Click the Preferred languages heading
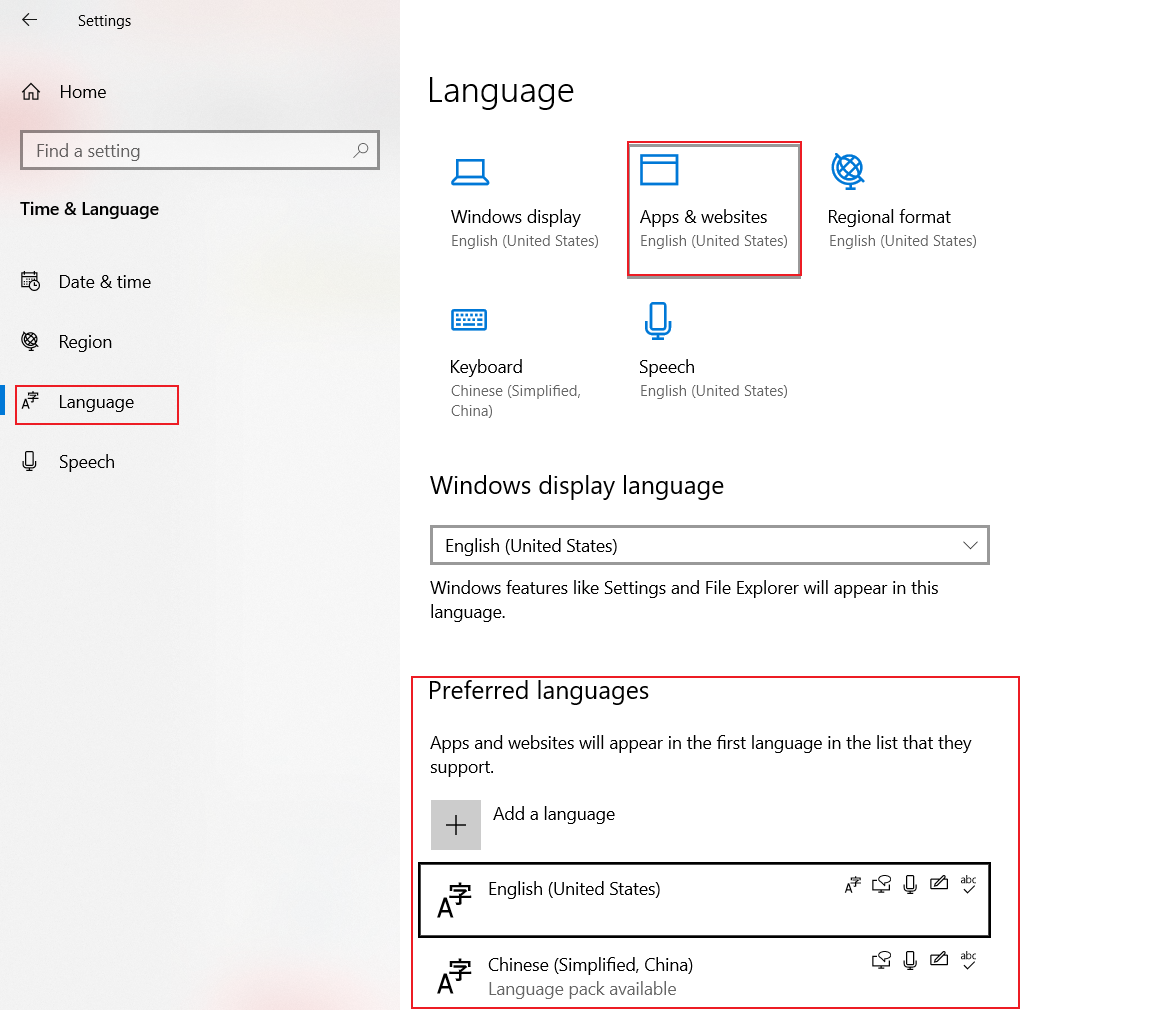The width and height of the screenshot is (1170, 1010). click(539, 691)
